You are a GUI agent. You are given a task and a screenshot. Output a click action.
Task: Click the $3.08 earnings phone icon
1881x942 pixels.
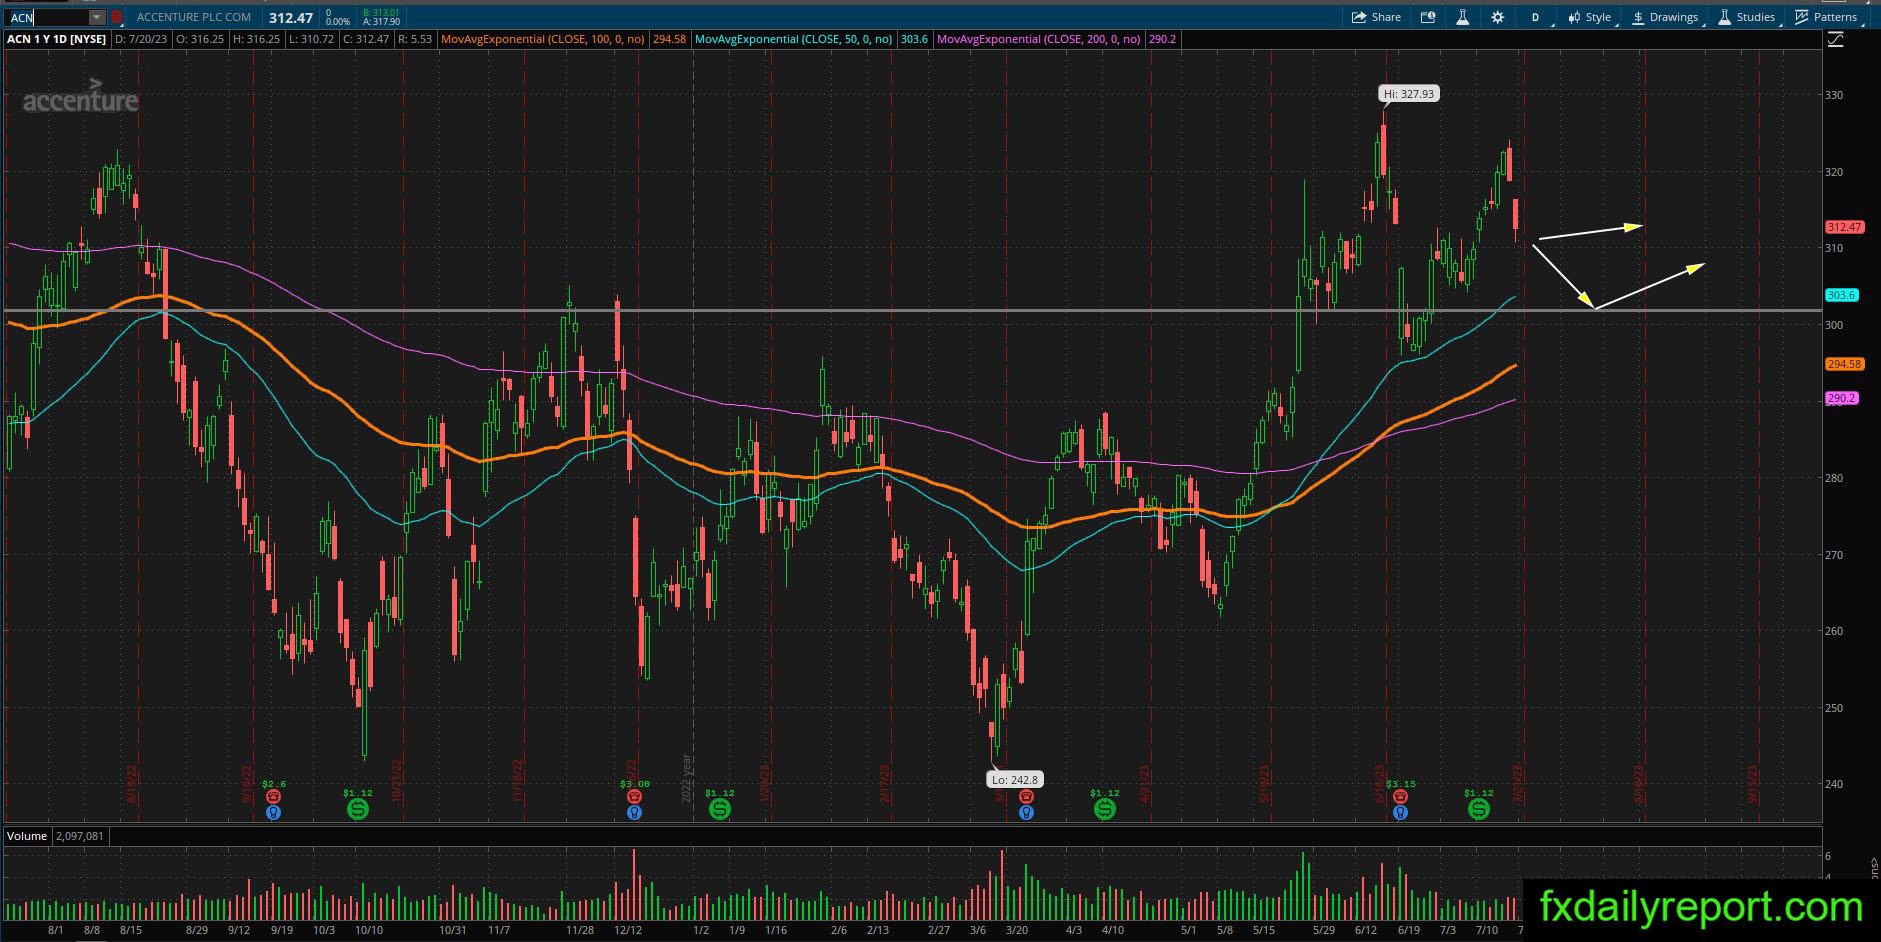pos(634,797)
